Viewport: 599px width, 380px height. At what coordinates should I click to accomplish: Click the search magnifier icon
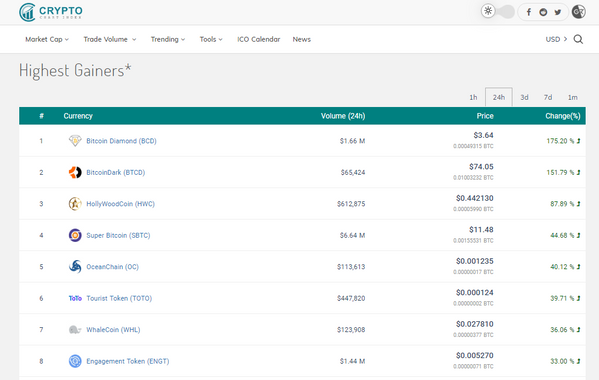[x=578, y=39]
